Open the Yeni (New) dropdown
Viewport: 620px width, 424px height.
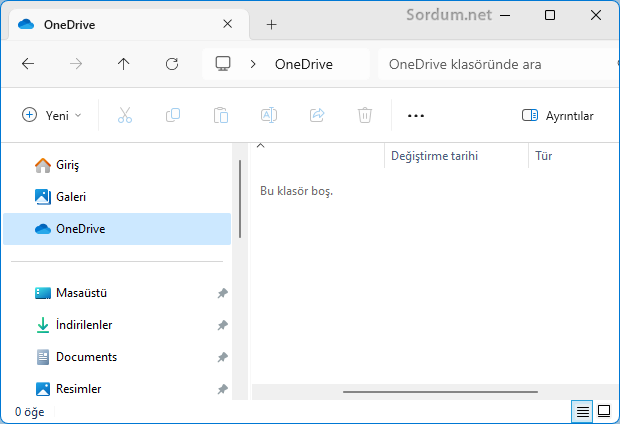tap(52, 115)
